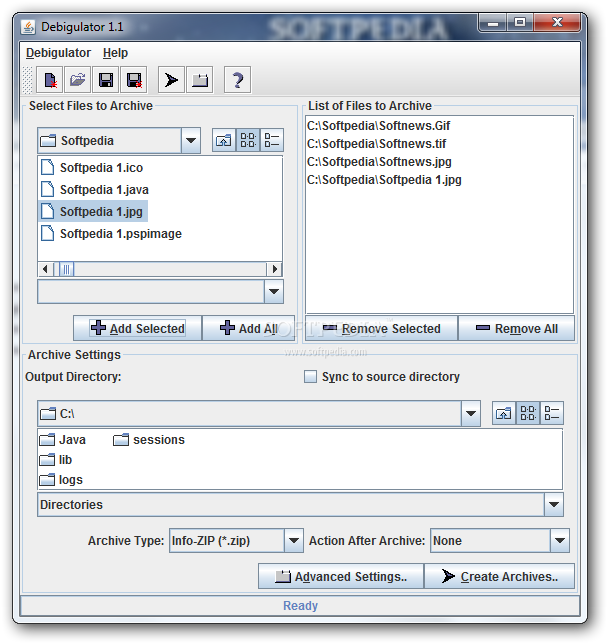
Task: Switch output browser to details view
Action: (x=552, y=413)
